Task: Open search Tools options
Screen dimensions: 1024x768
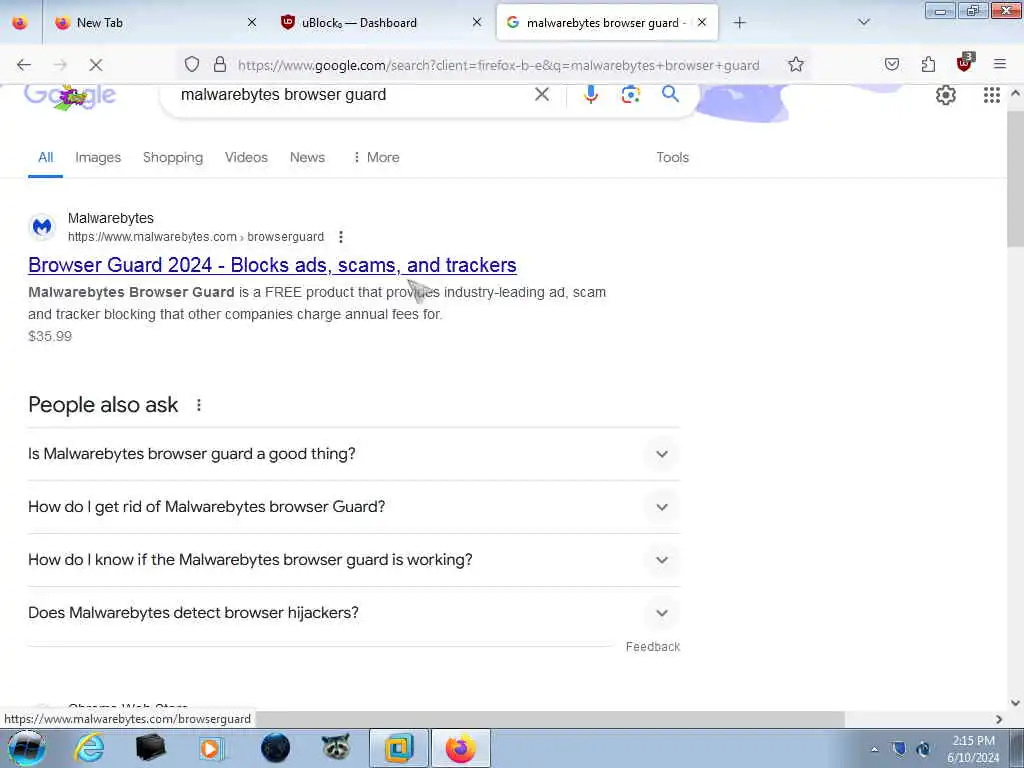Action: 672,157
